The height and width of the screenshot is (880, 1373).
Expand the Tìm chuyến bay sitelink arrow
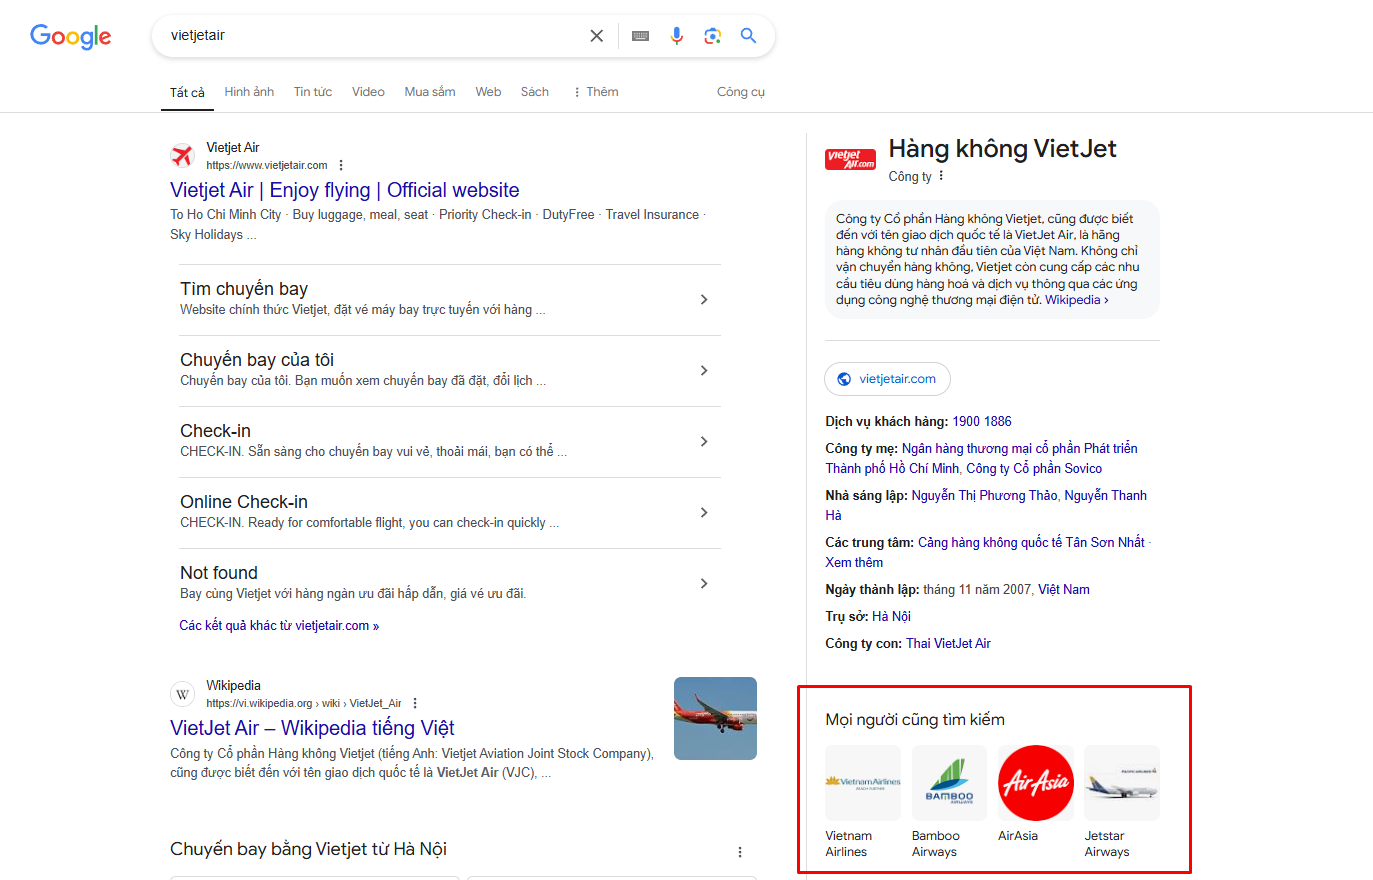(704, 299)
